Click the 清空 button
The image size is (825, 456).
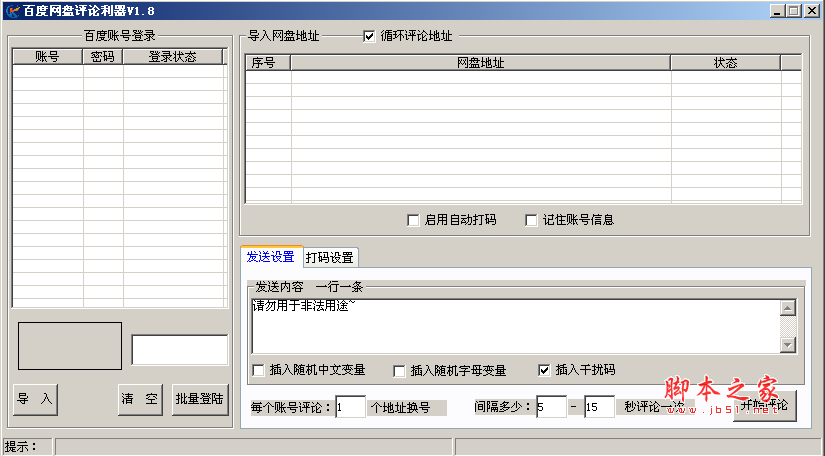tap(140, 399)
